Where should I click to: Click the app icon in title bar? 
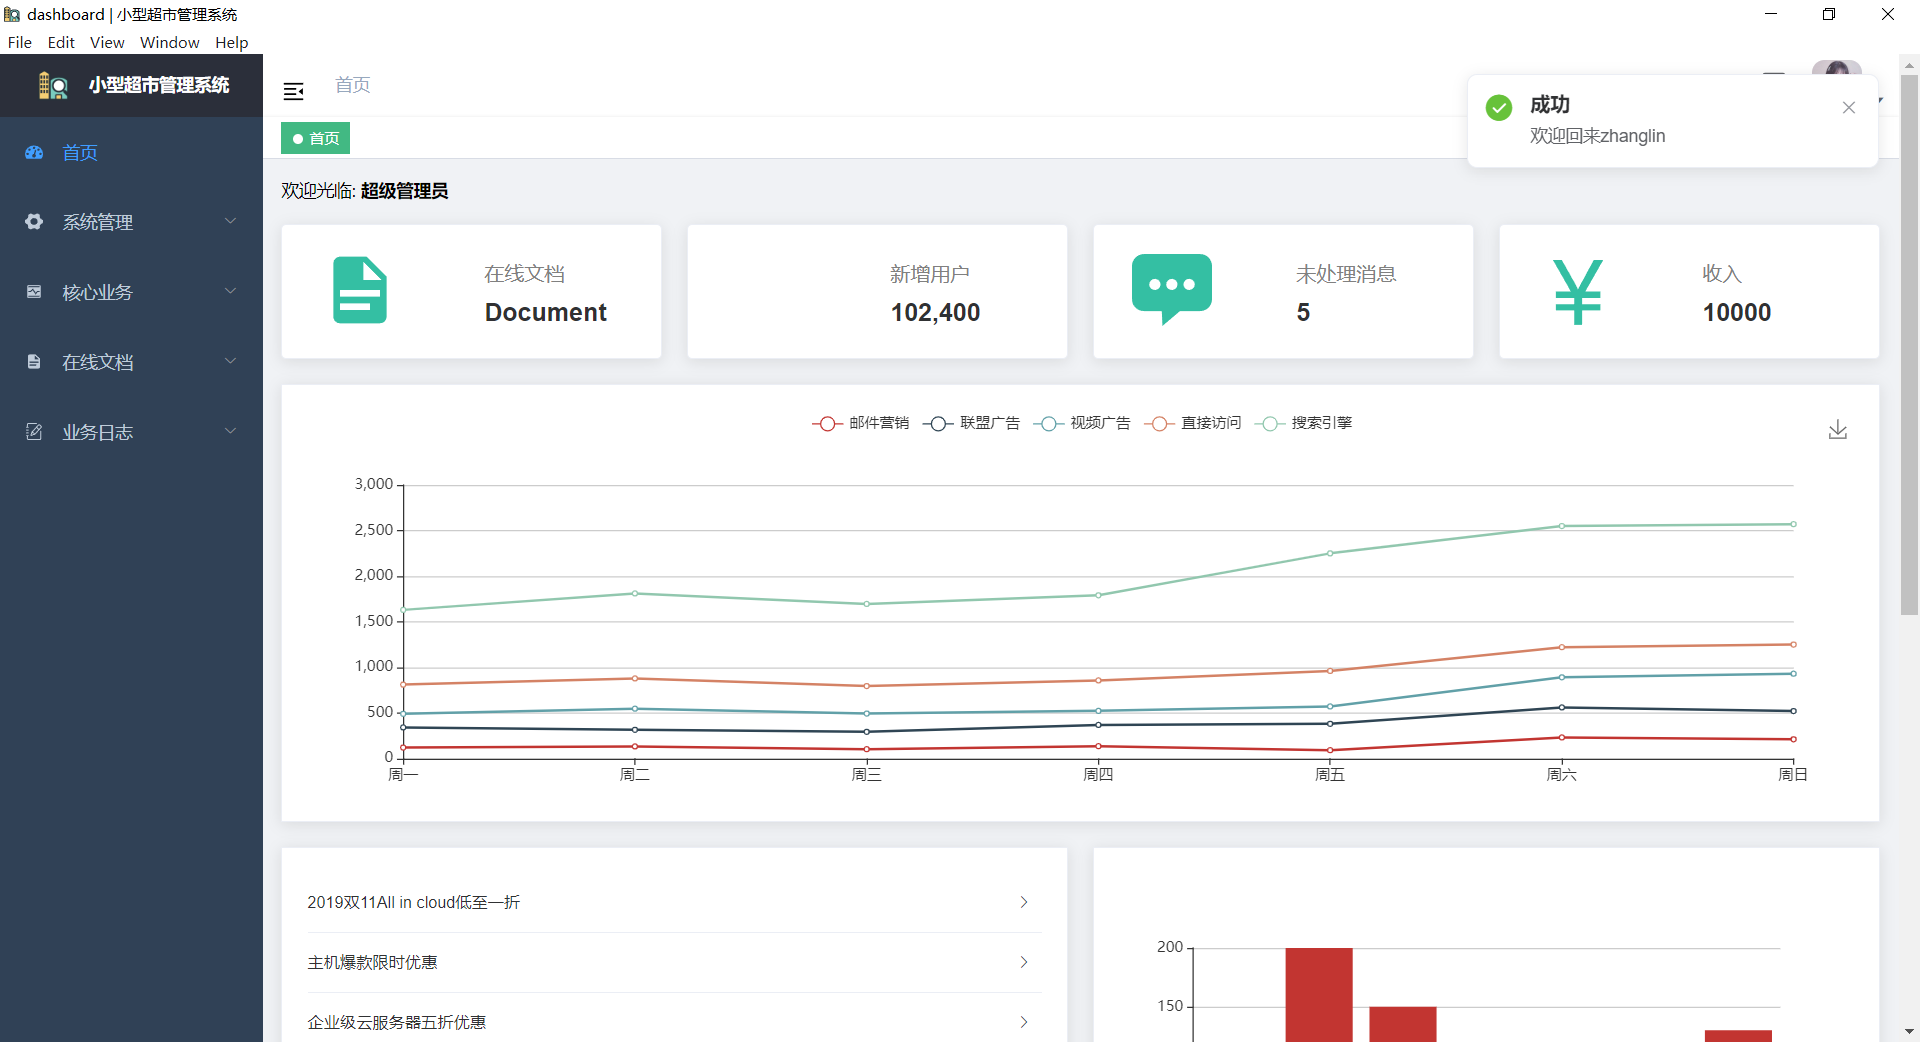coord(12,14)
